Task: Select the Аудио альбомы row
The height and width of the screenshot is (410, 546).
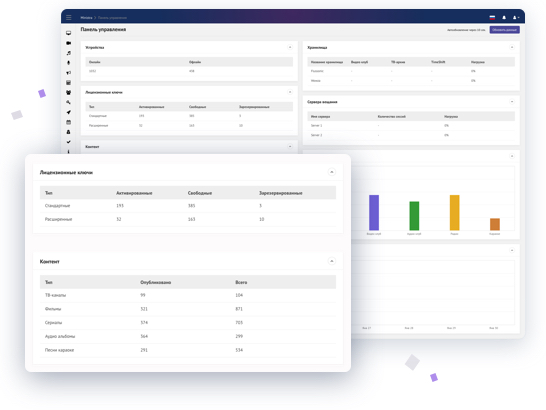Action: (x=188, y=336)
